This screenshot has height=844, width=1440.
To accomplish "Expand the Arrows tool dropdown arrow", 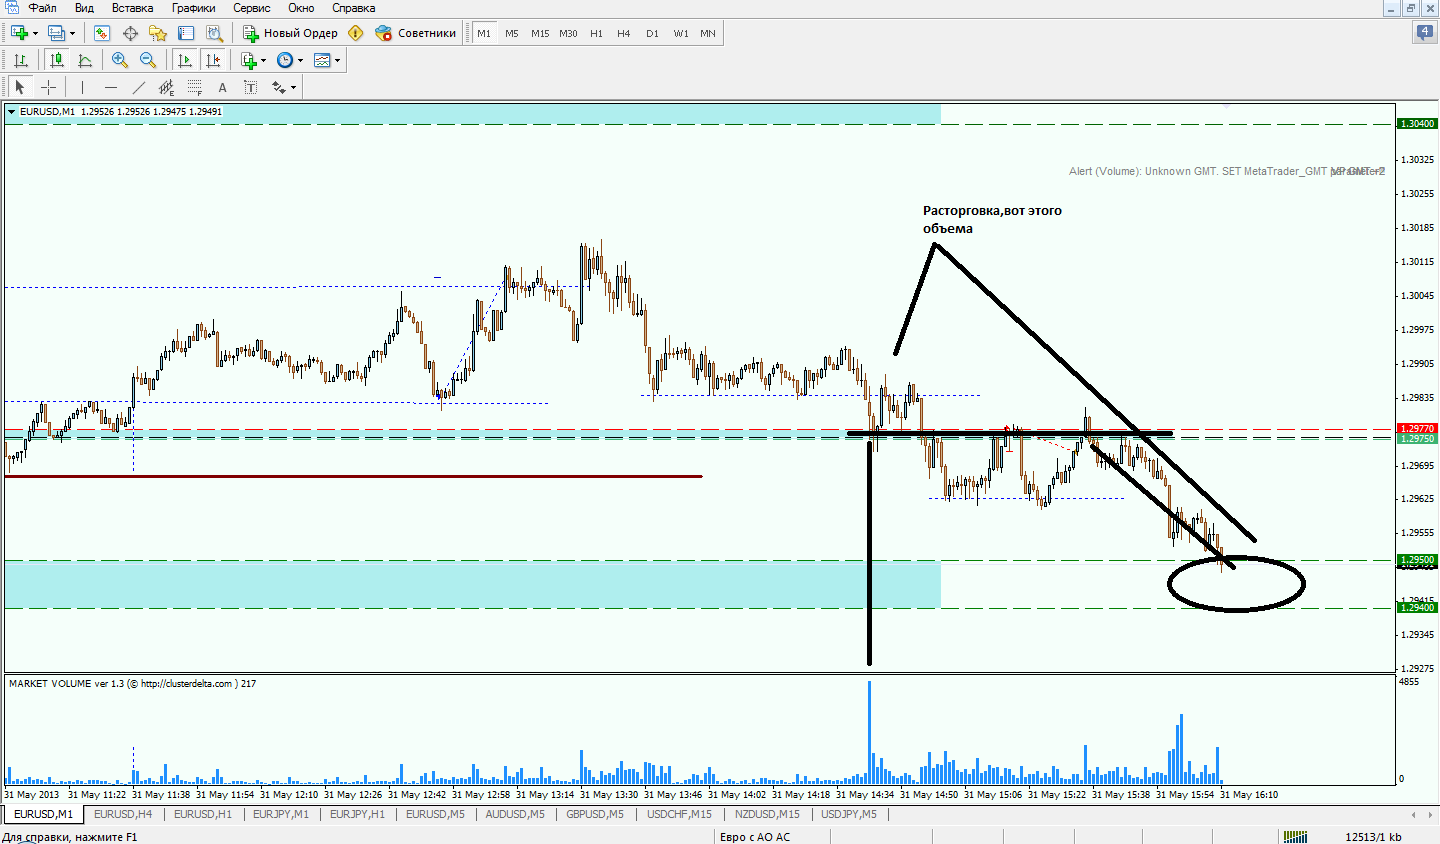I will coord(293,87).
